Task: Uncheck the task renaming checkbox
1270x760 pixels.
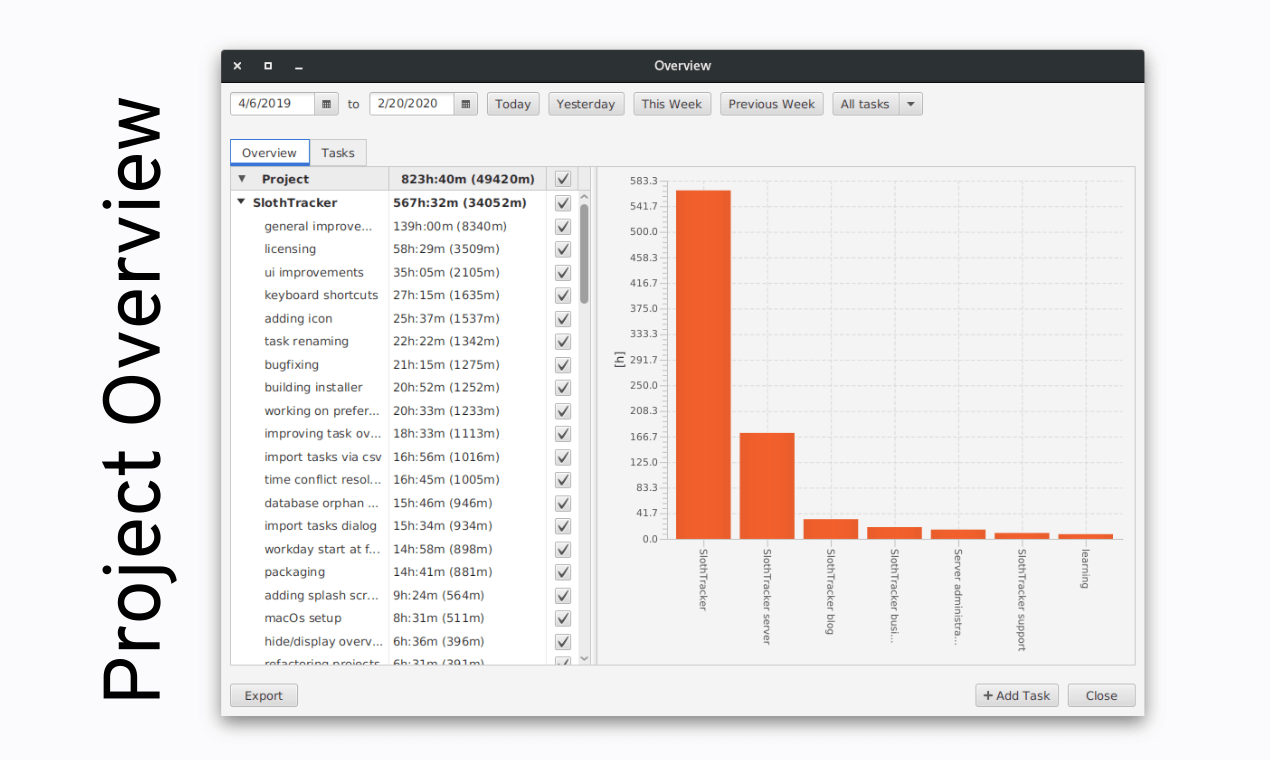Action: [x=563, y=341]
